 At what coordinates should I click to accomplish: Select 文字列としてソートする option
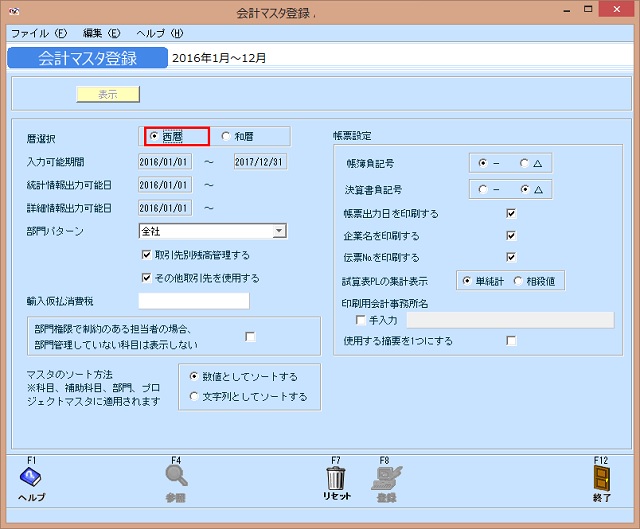click(194, 396)
